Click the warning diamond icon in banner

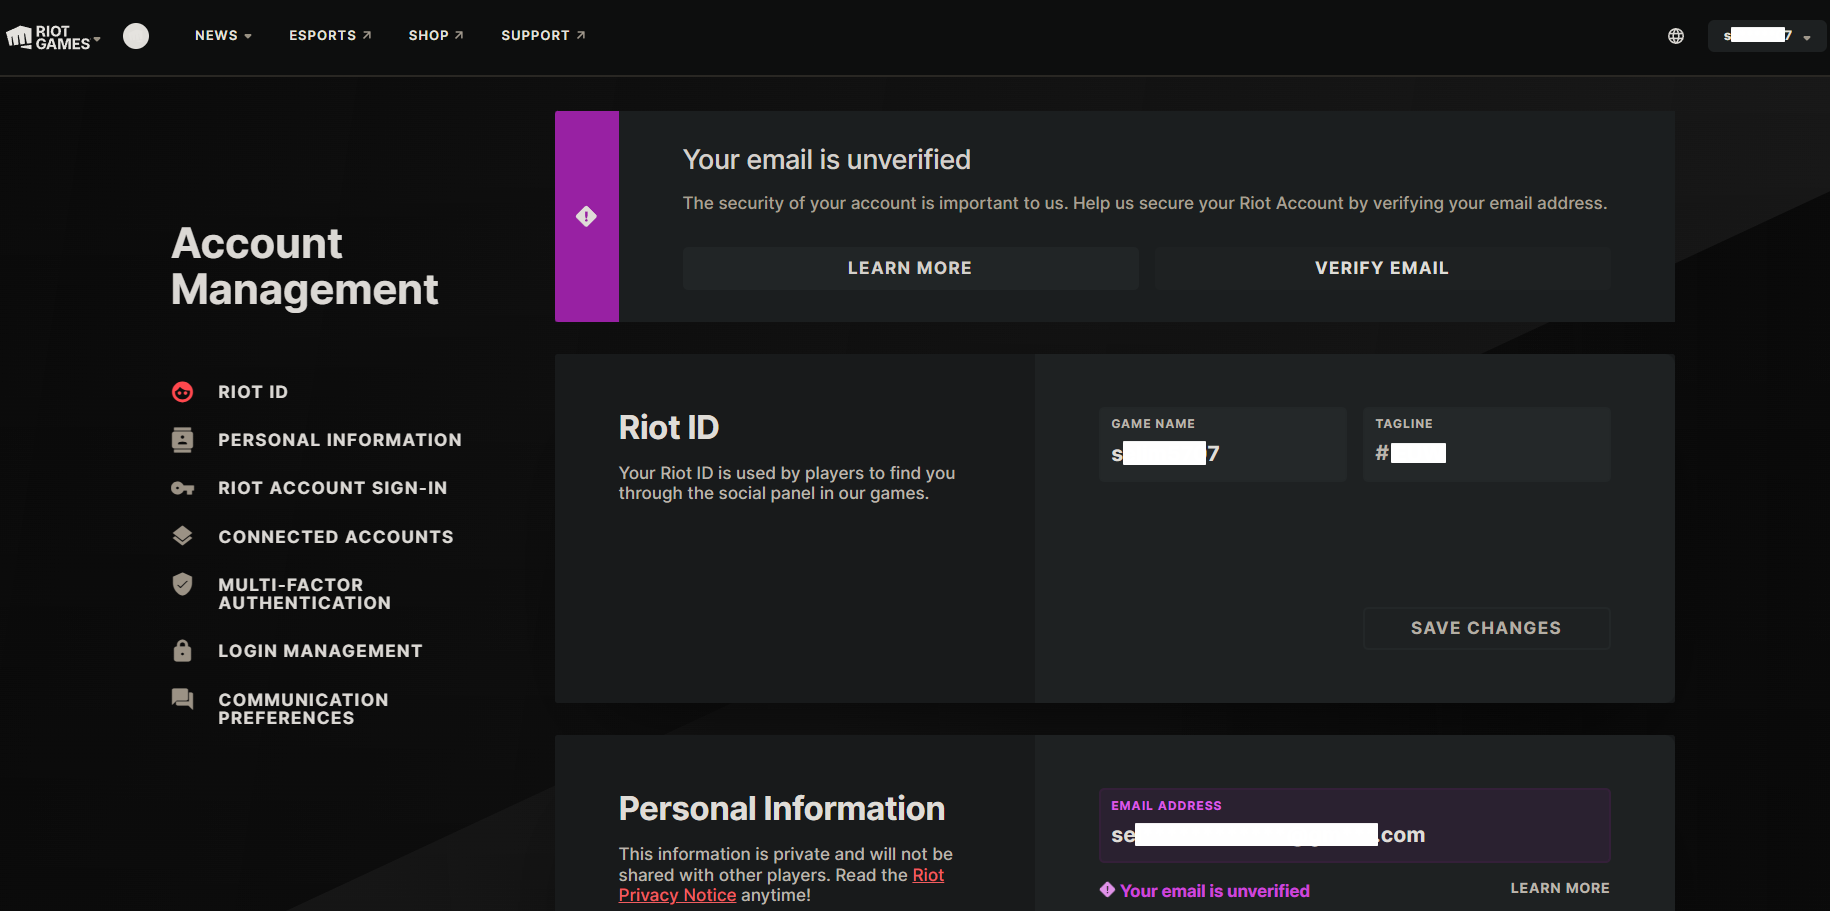point(586,216)
